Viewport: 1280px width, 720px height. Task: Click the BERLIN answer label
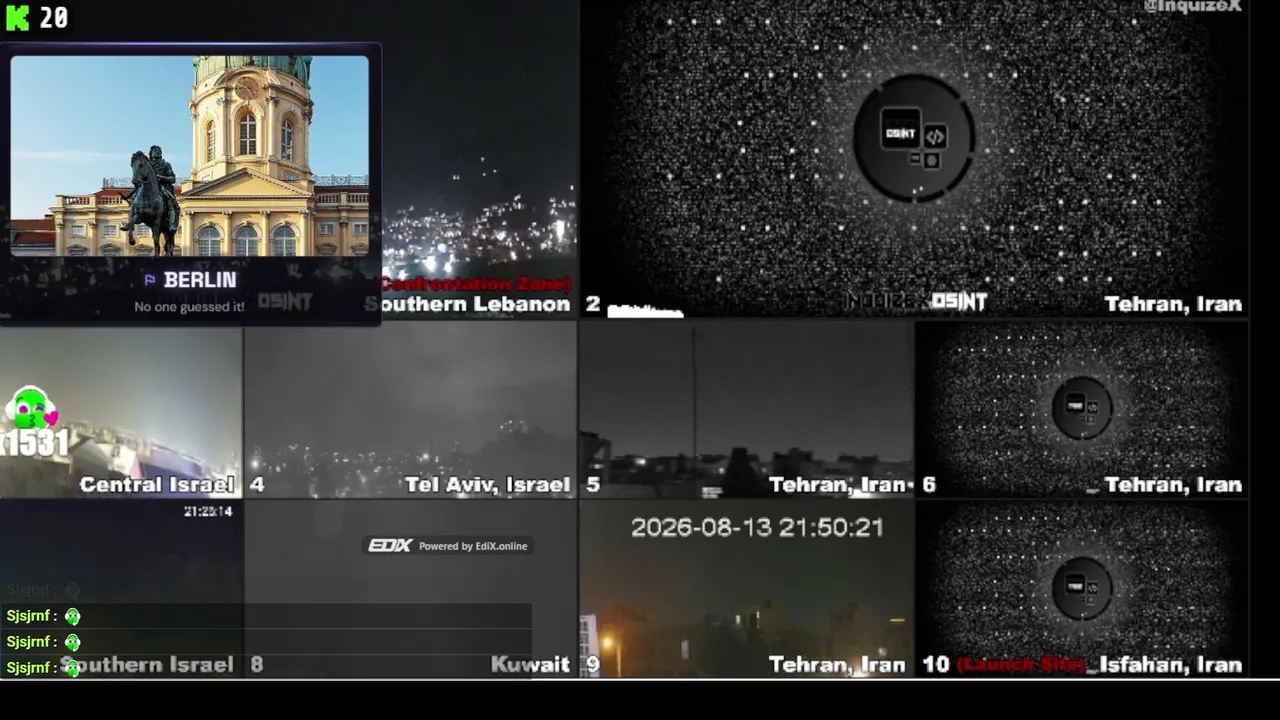tap(200, 281)
